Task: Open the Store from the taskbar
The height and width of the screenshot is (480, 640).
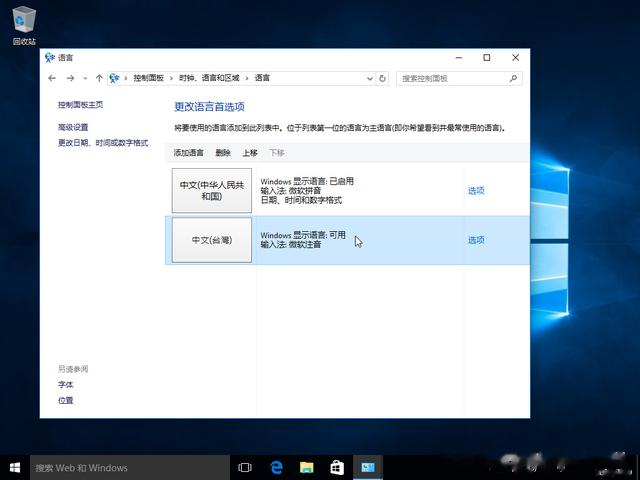Action: point(337,468)
